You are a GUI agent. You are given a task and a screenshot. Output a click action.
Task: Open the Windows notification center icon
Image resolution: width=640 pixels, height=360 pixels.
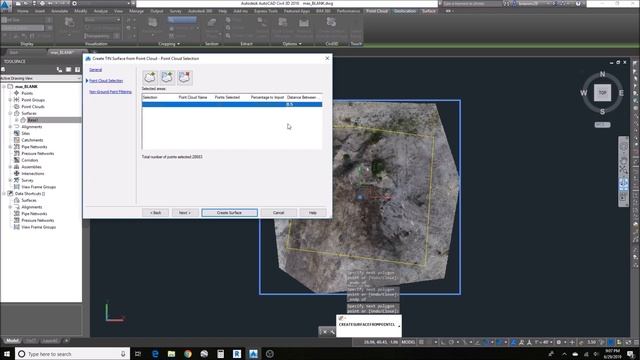(631, 354)
